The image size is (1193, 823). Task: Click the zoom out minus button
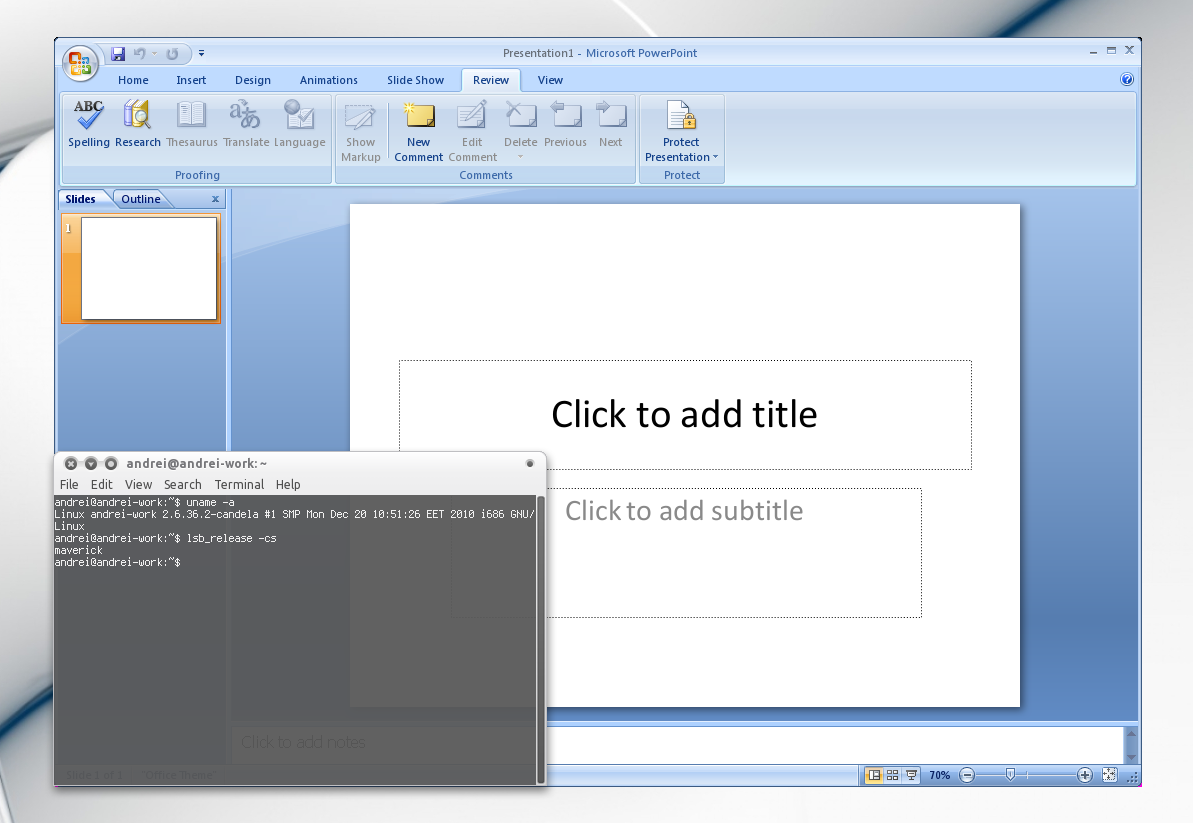967,775
